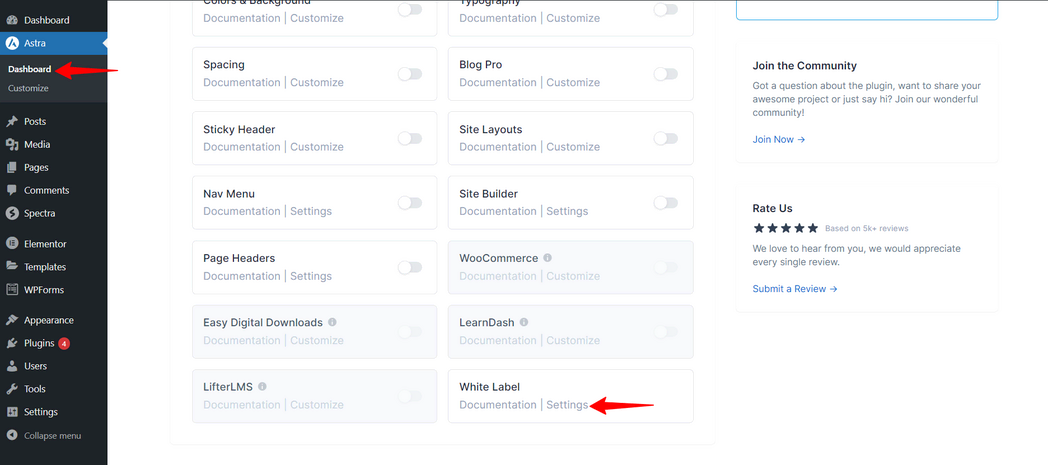Enable the Sticky Header toggle

coord(410,138)
